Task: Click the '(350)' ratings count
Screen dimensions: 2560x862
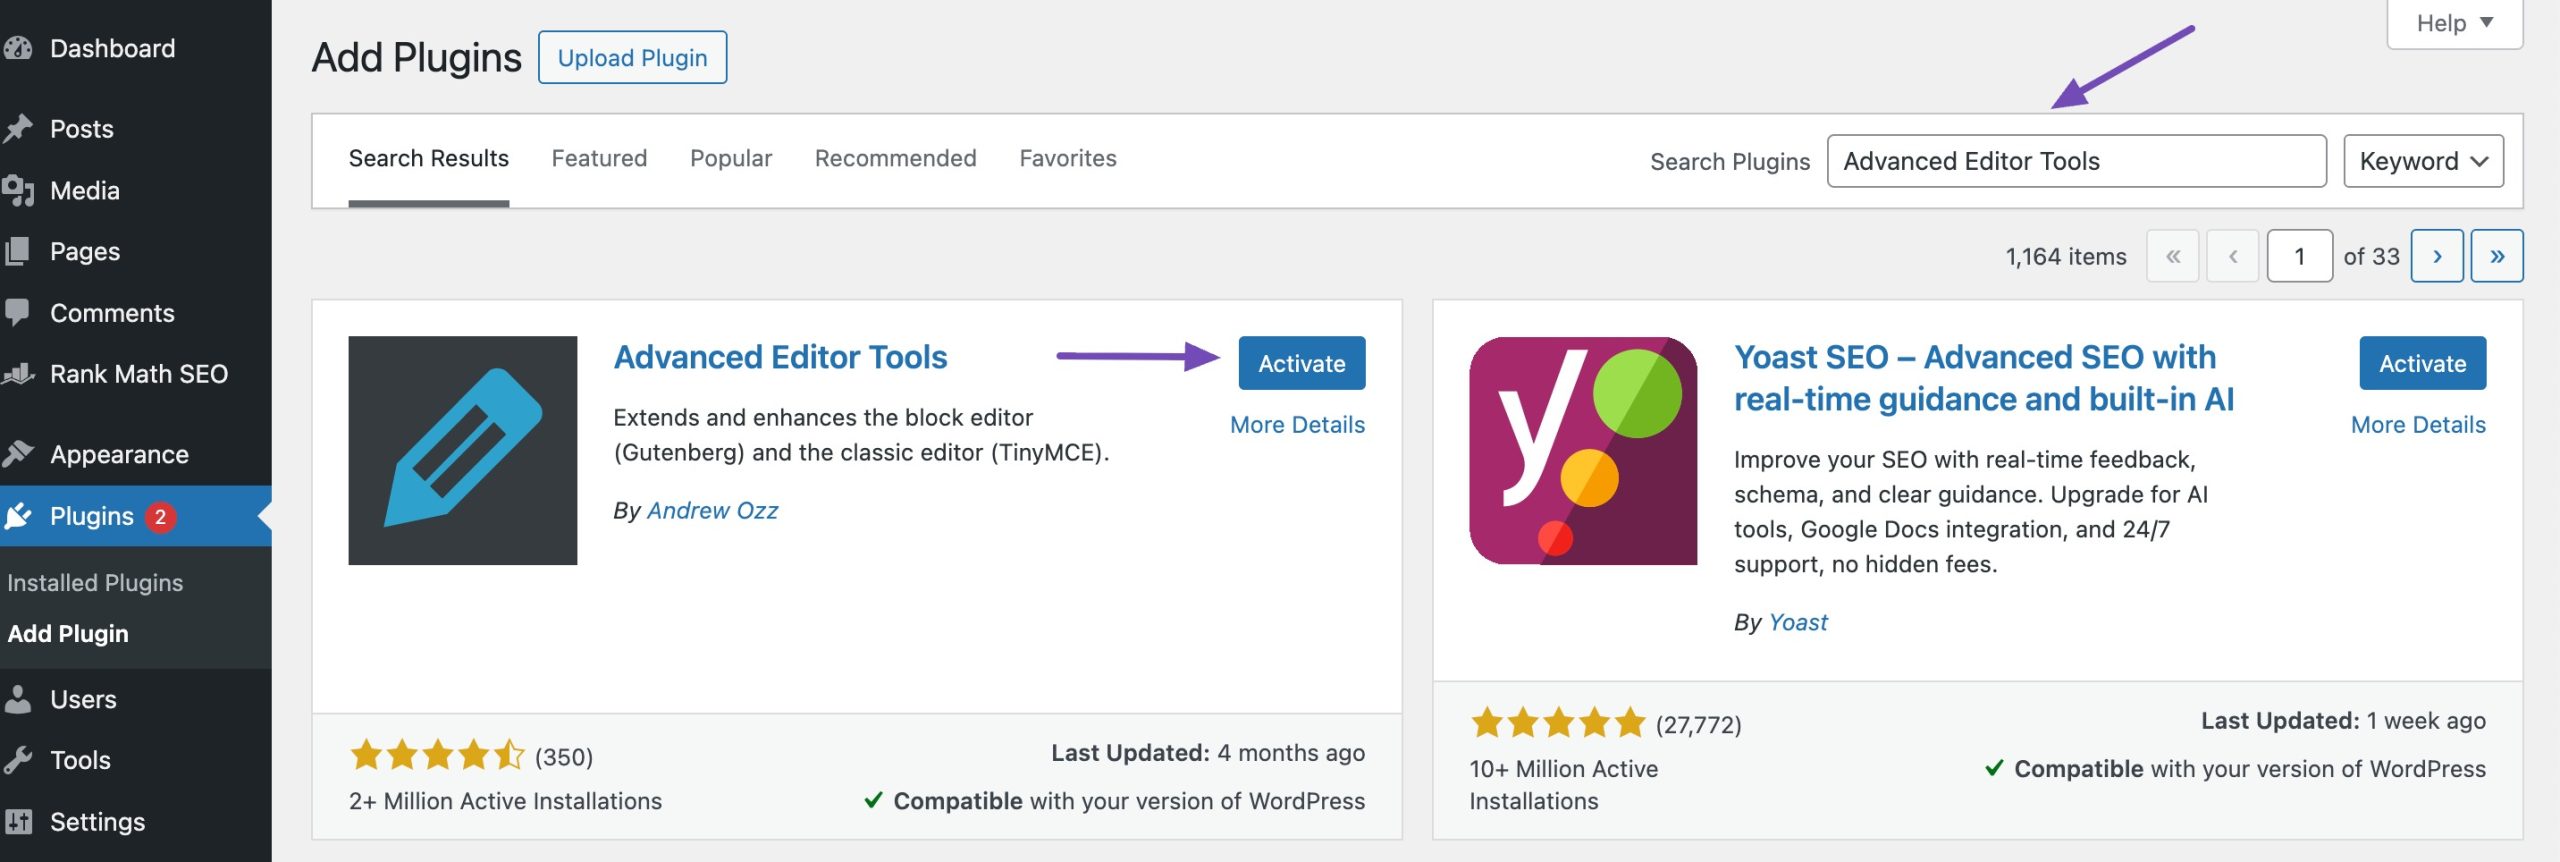Action: tap(564, 757)
